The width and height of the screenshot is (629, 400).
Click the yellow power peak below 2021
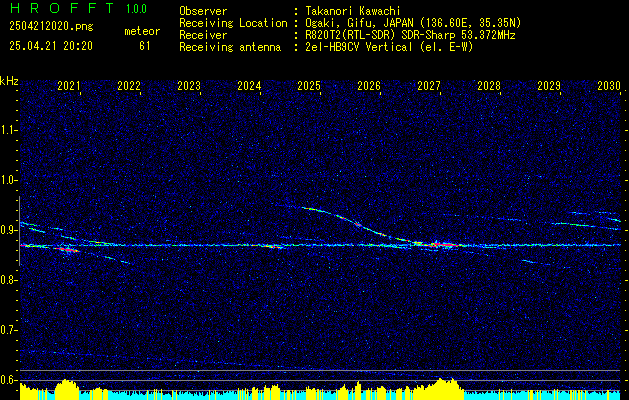pos(67,389)
